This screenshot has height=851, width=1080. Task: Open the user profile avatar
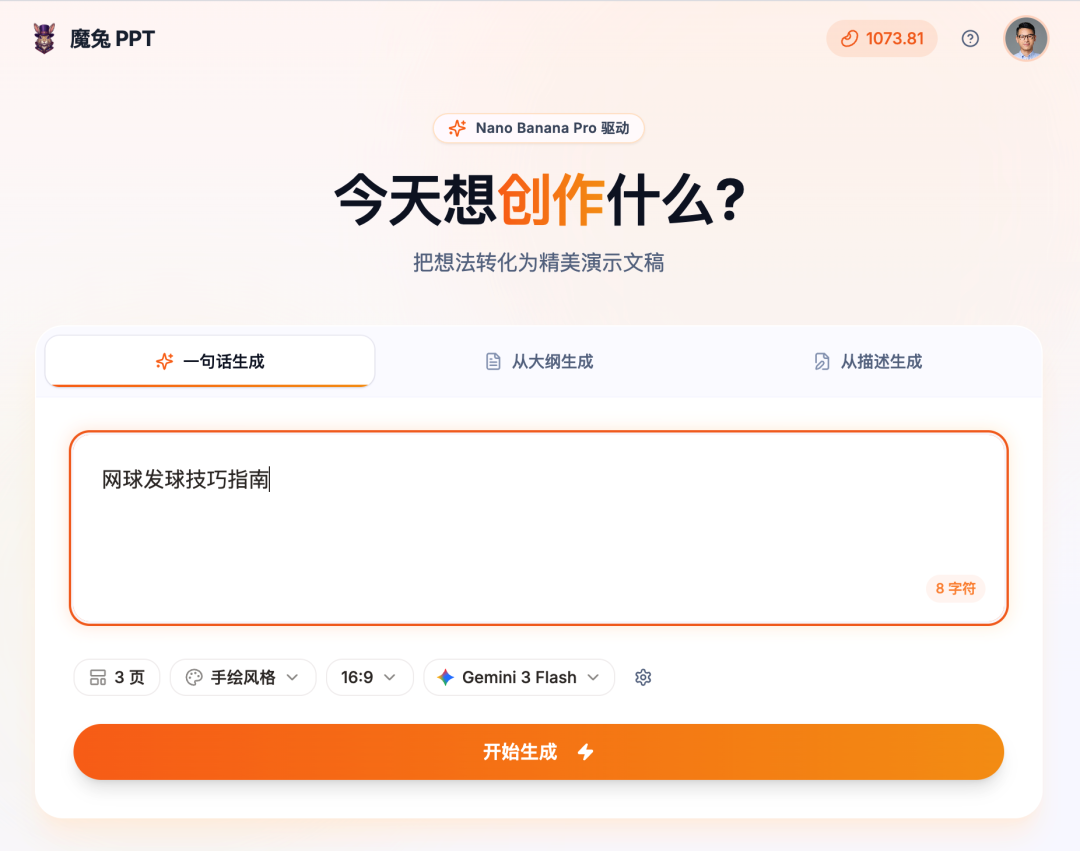coord(1026,39)
